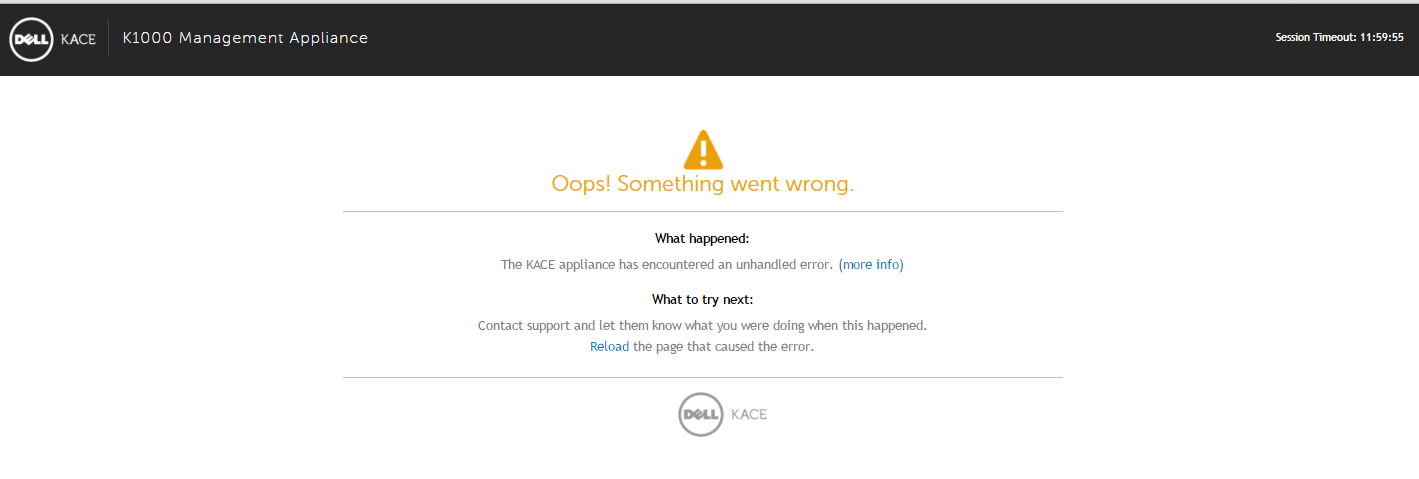
Task: Click the vertical separator beside the header KACE text
Action: tap(108, 39)
